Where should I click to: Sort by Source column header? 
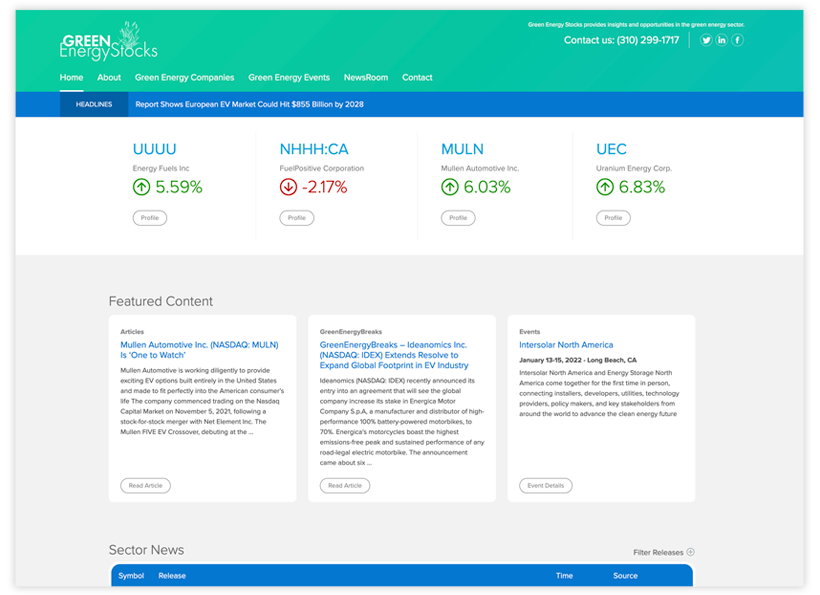click(625, 575)
